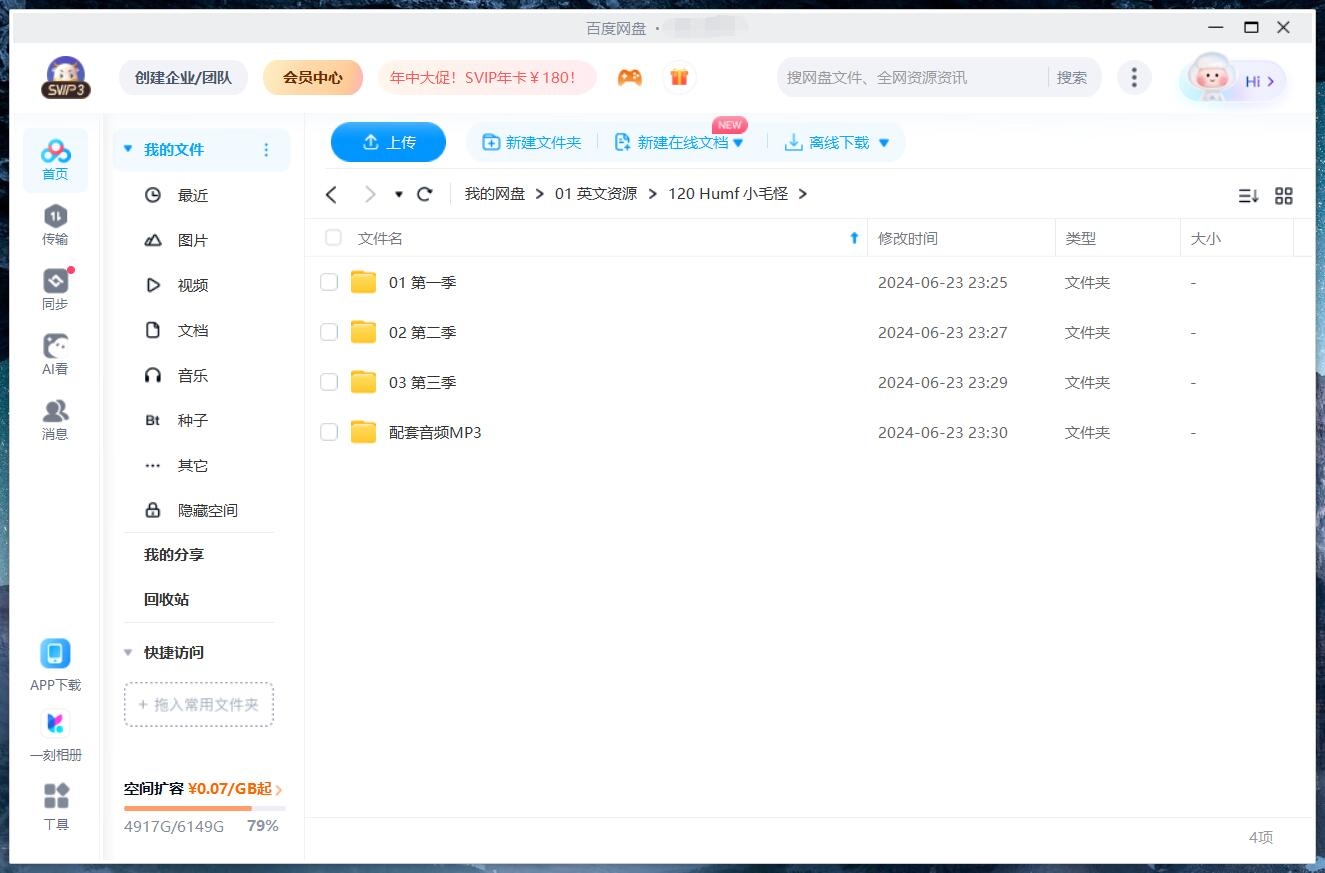Collapse the 我的文件 tree section

tap(127, 148)
